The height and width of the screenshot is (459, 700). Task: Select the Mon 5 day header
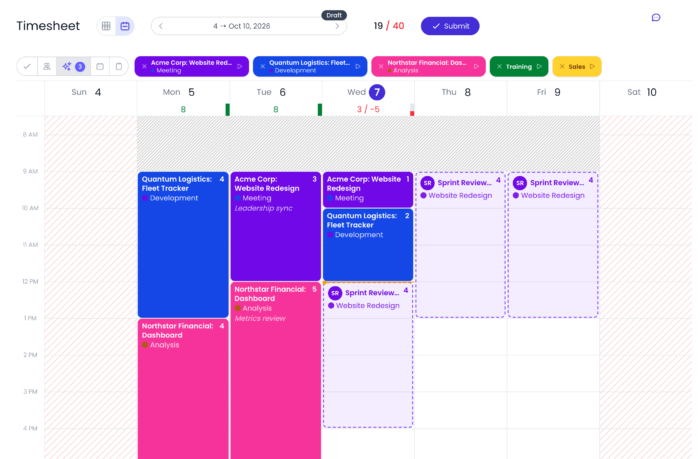pyautogui.click(x=179, y=92)
